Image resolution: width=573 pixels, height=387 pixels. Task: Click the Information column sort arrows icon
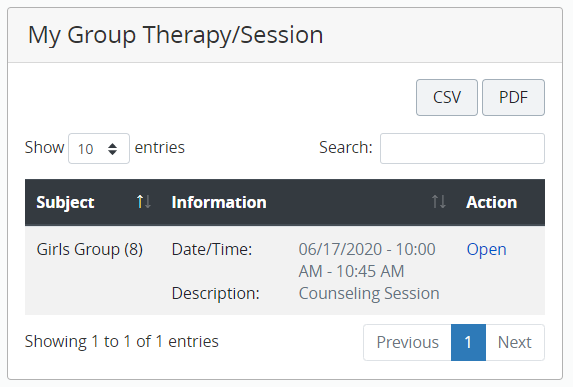coord(439,202)
